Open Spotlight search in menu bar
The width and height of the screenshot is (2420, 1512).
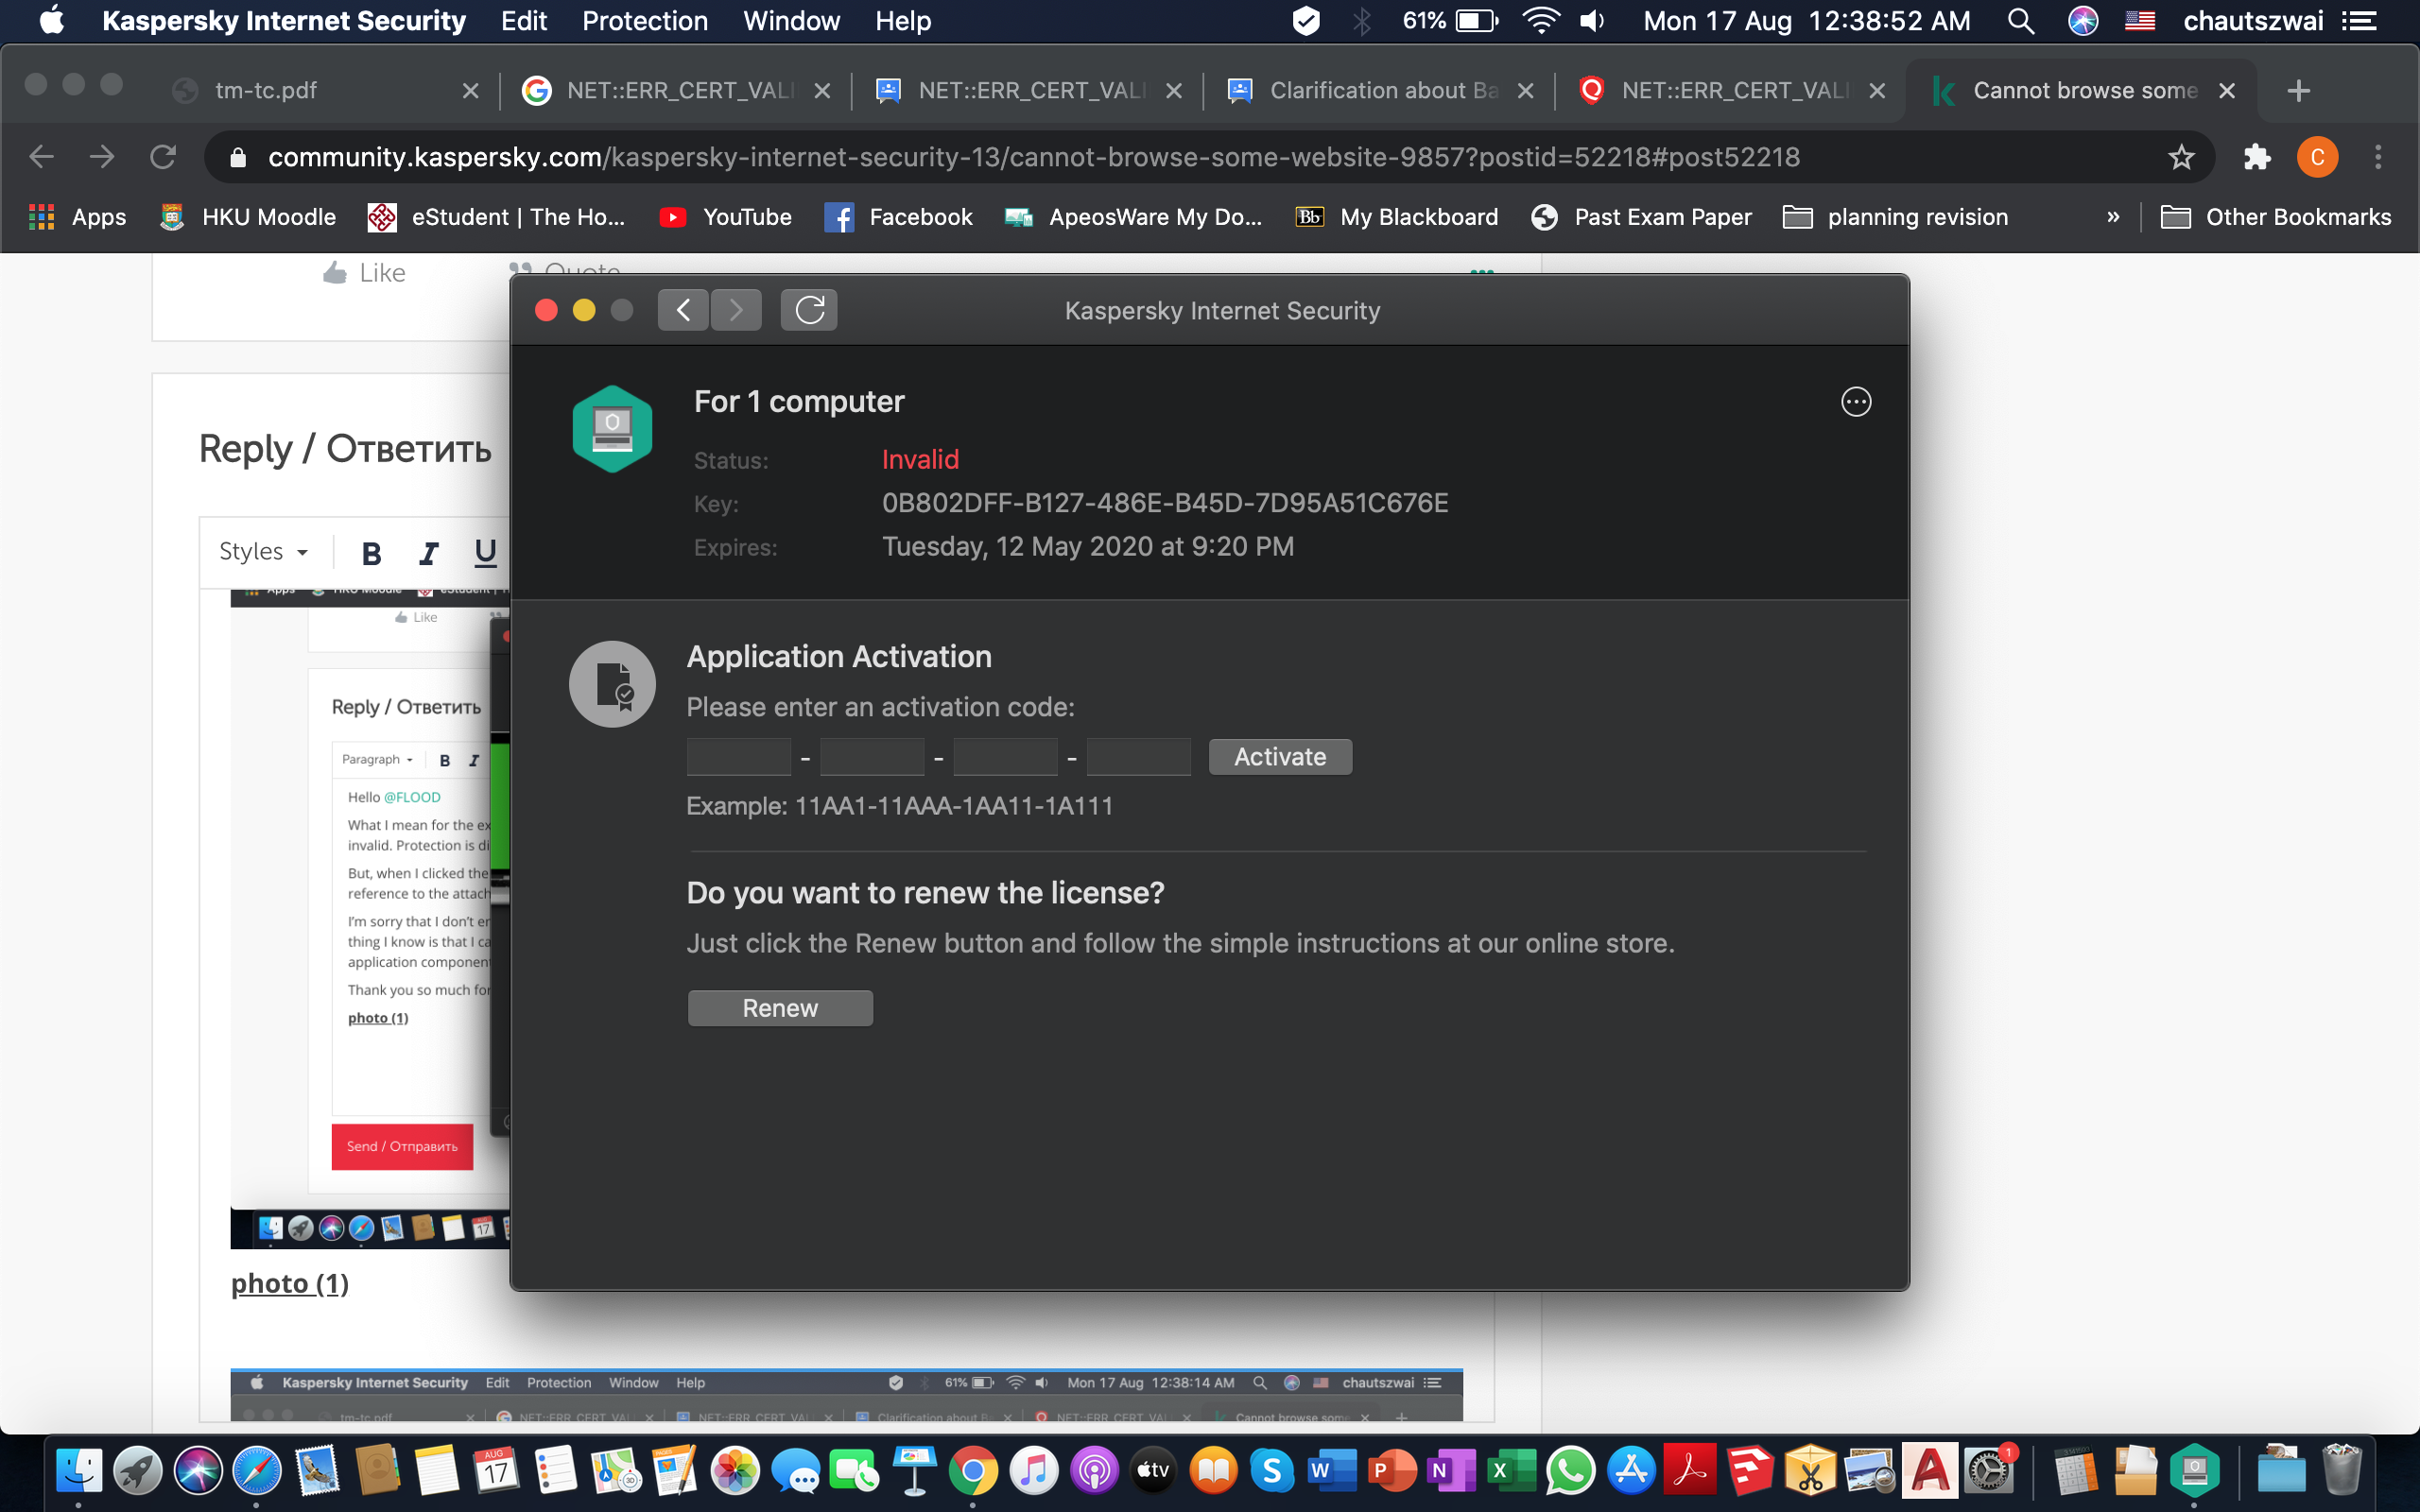coord(2021,21)
